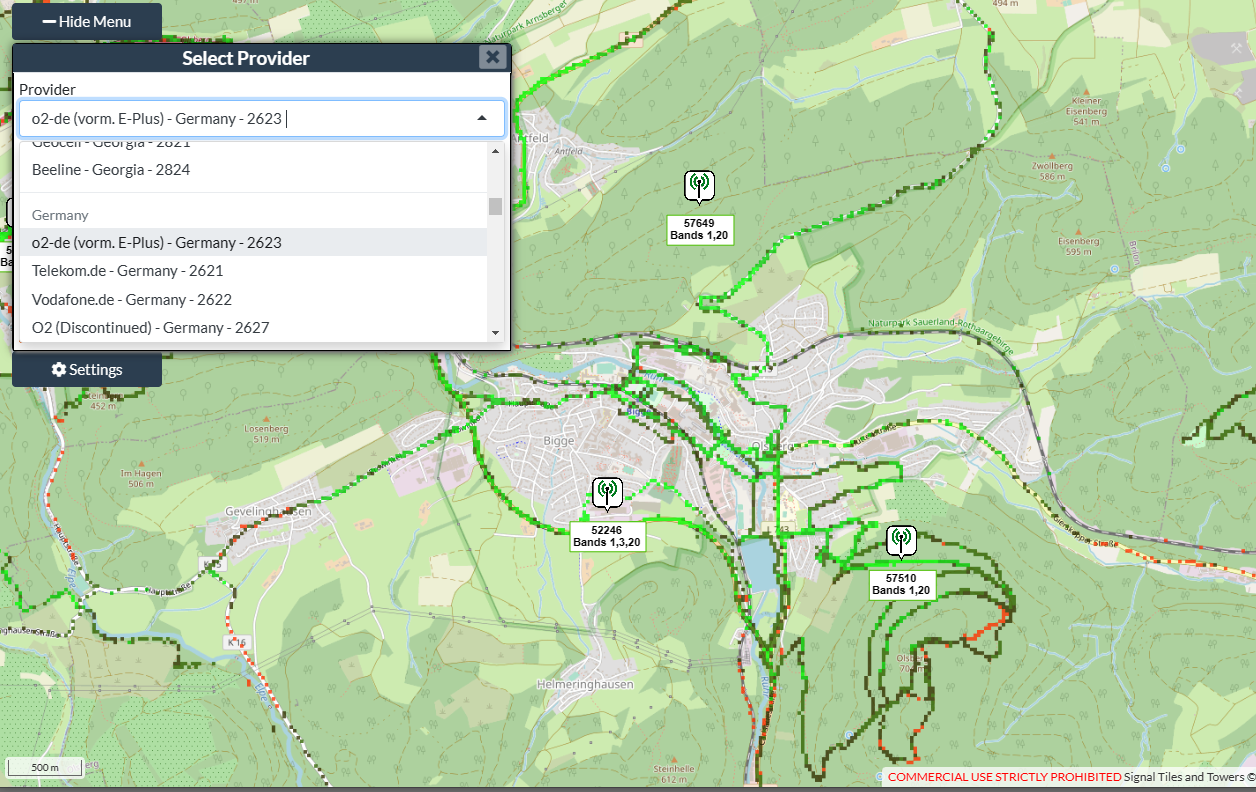Click tower icon above label 57649

pos(699,185)
